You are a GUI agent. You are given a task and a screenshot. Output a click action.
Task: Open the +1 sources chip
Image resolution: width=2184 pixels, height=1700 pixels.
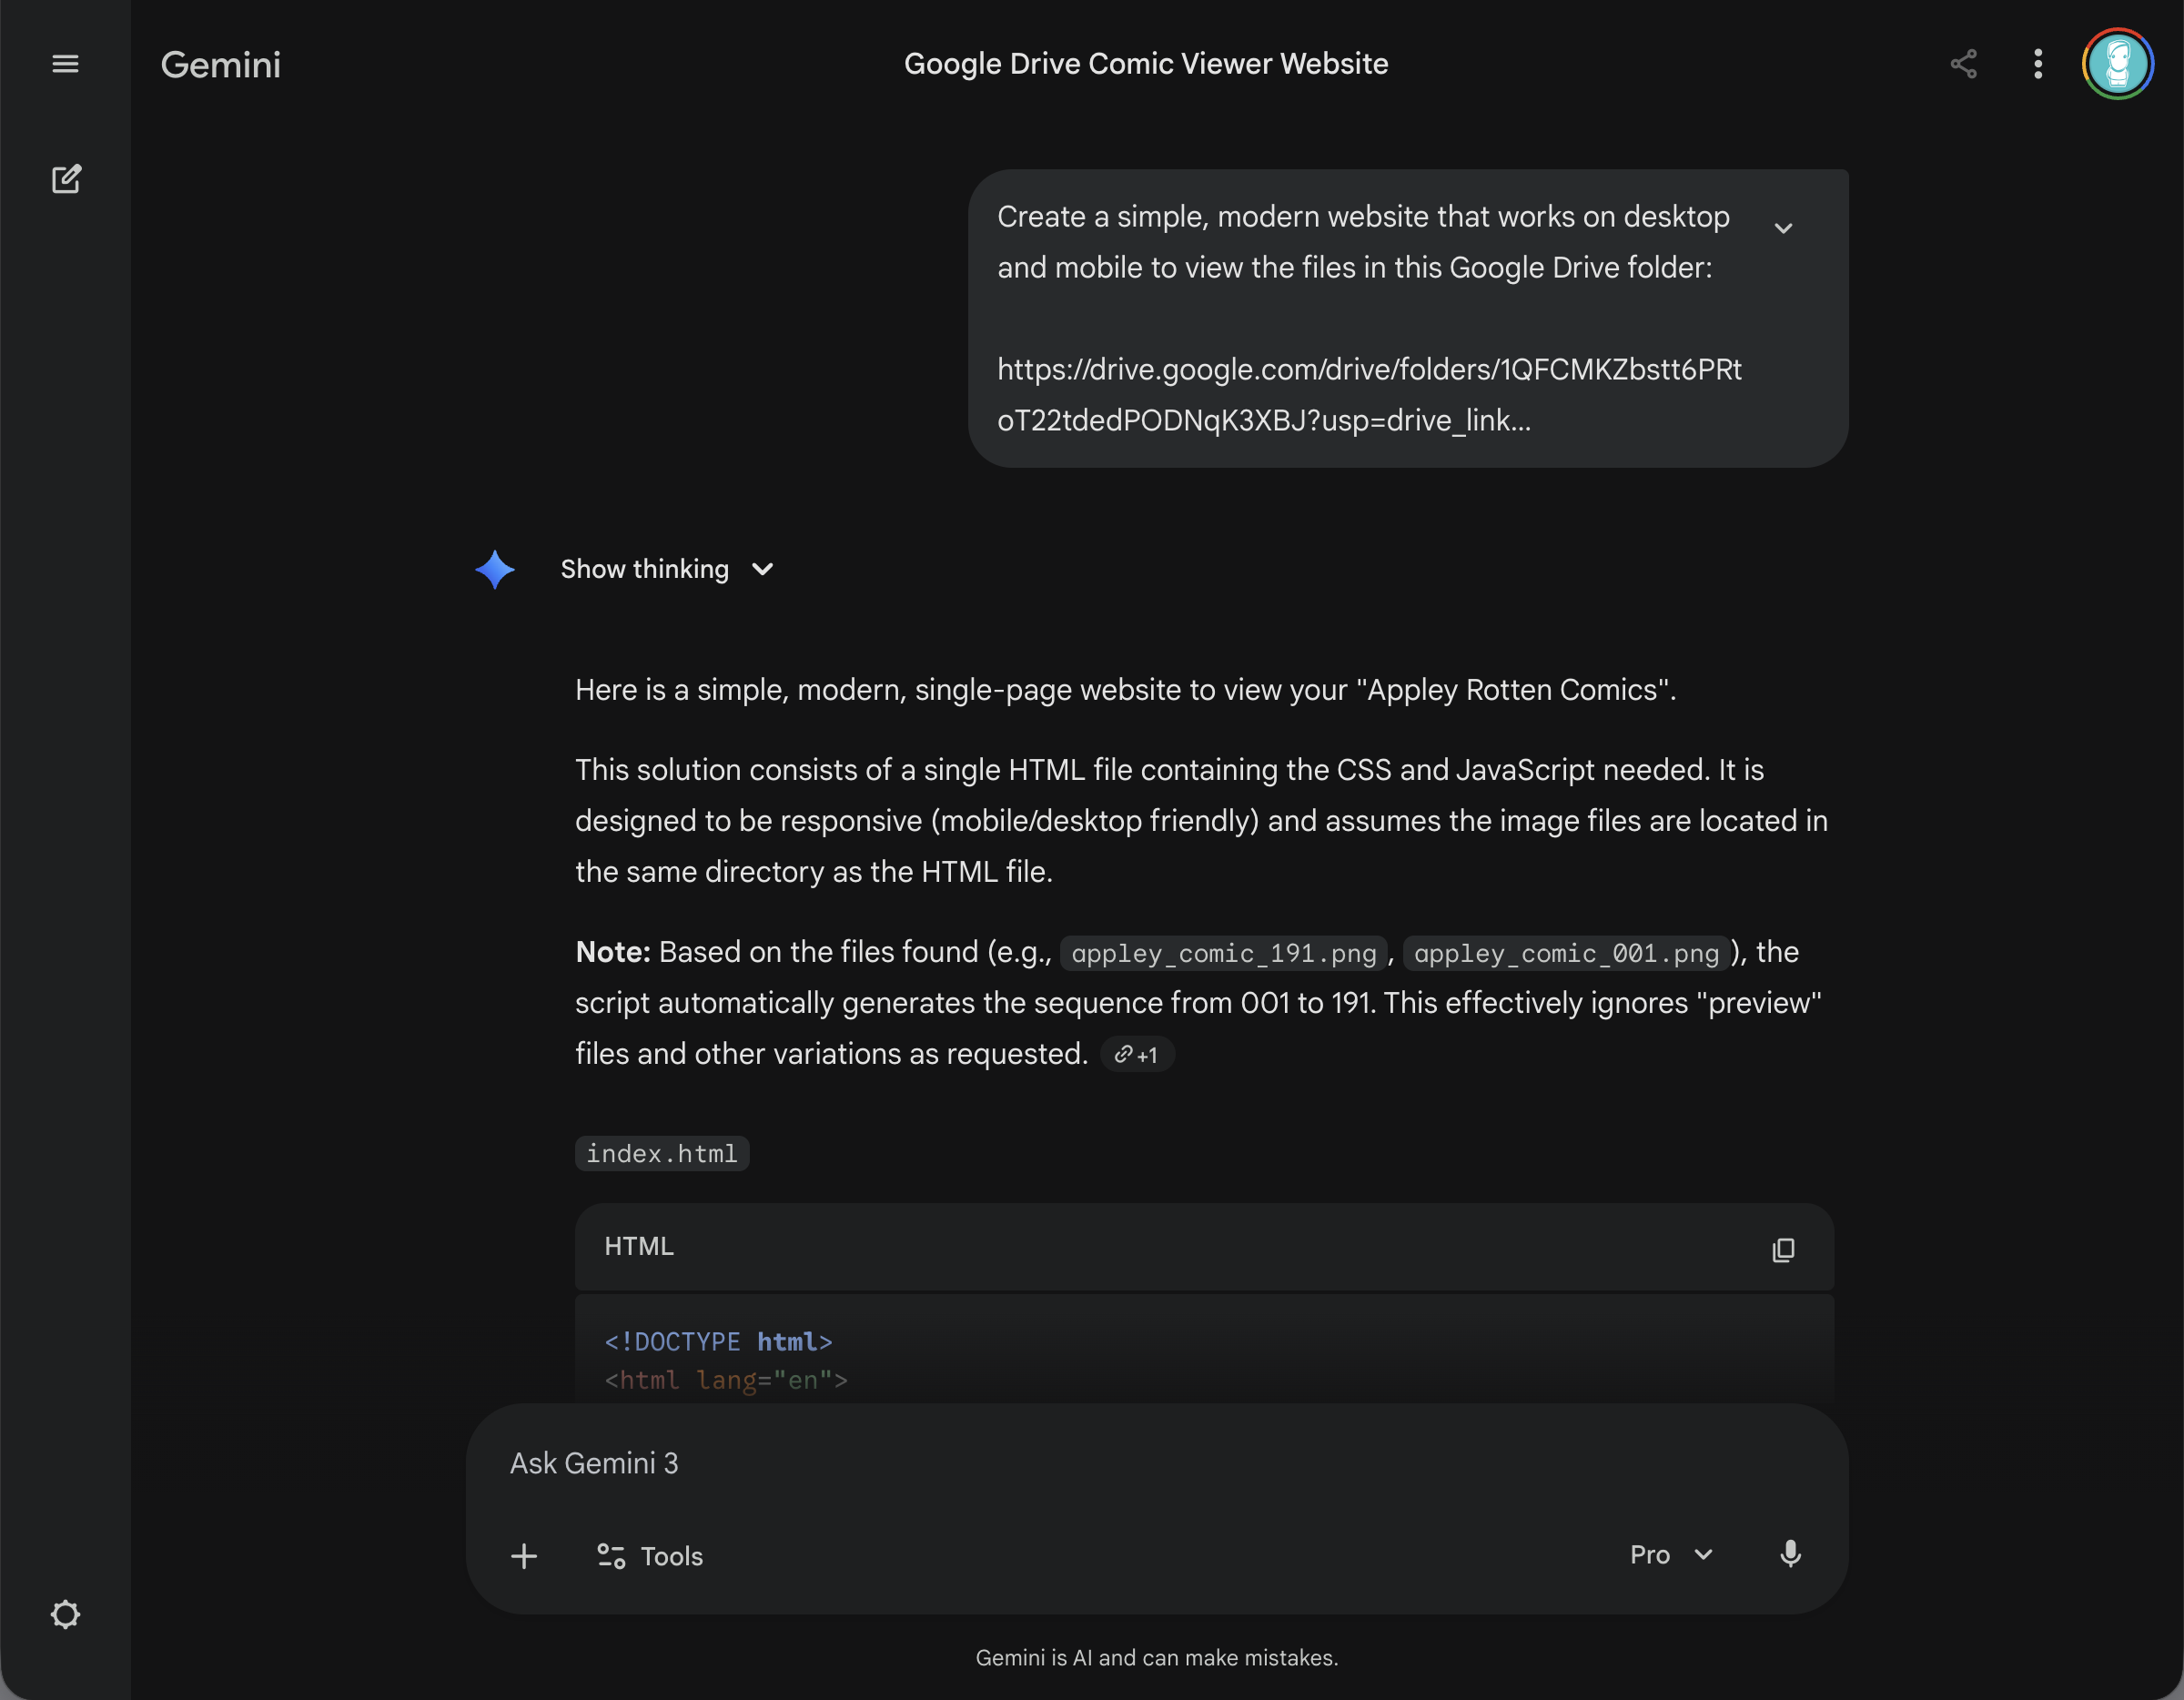(1137, 1054)
